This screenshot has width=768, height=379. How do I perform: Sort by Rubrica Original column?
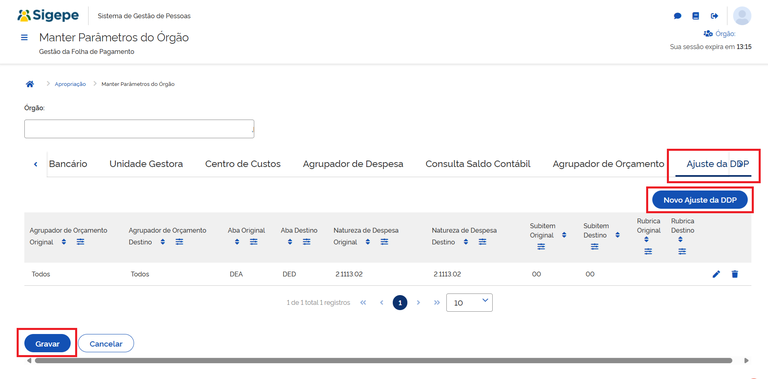click(647, 239)
